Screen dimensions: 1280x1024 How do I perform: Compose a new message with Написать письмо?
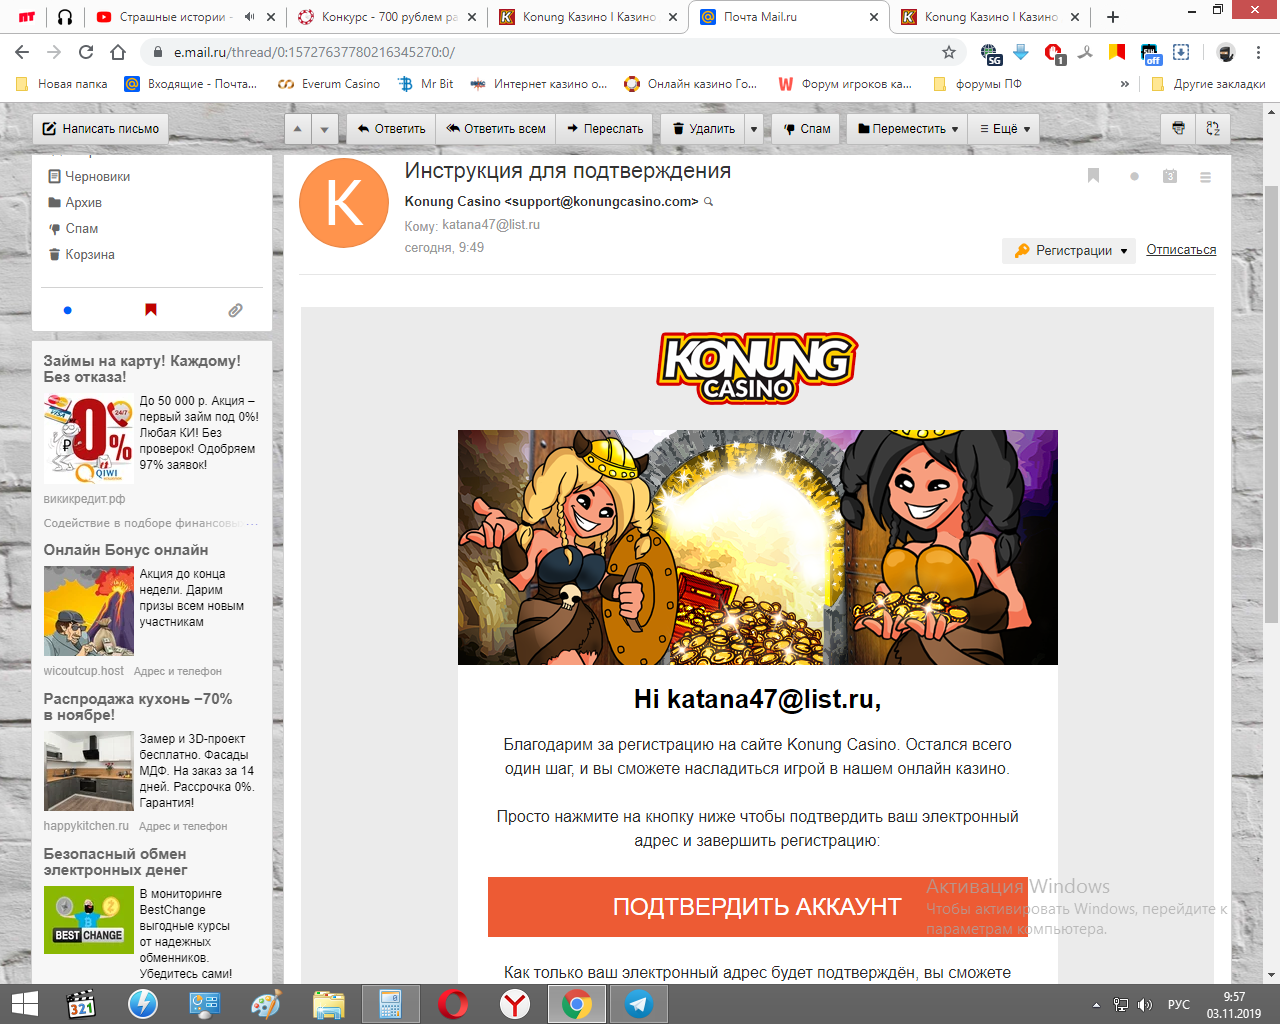coord(101,129)
